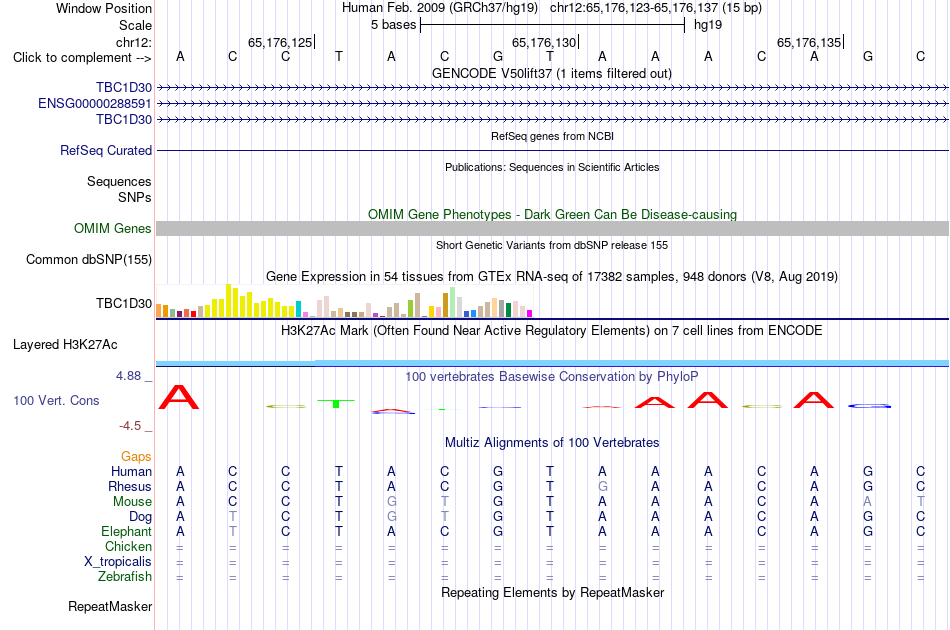The height and width of the screenshot is (630, 950).
Task: Click the 'Human Feb. 2009 (GRCh37/hg19)' title
Action: pyautogui.click(x=440, y=8)
